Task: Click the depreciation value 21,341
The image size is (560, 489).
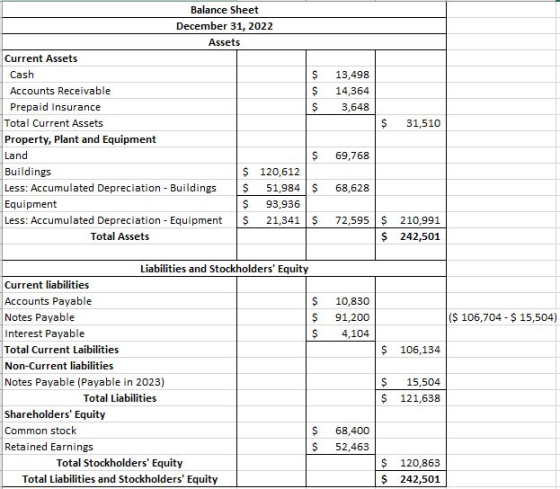Action: 283,220
